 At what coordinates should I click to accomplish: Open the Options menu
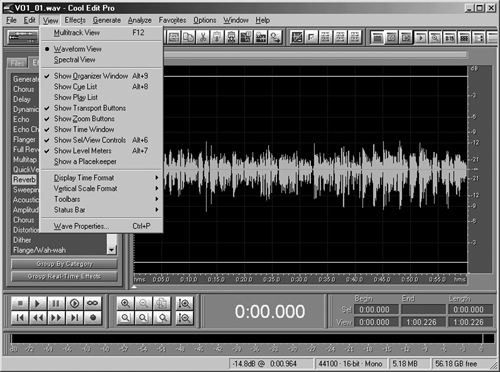click(205, 20)
